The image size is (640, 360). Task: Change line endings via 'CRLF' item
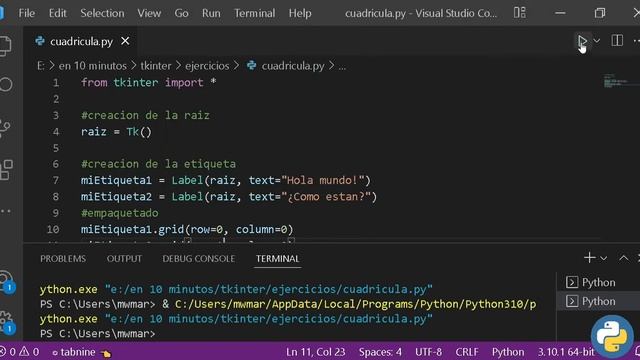click(x=467, y=352)
